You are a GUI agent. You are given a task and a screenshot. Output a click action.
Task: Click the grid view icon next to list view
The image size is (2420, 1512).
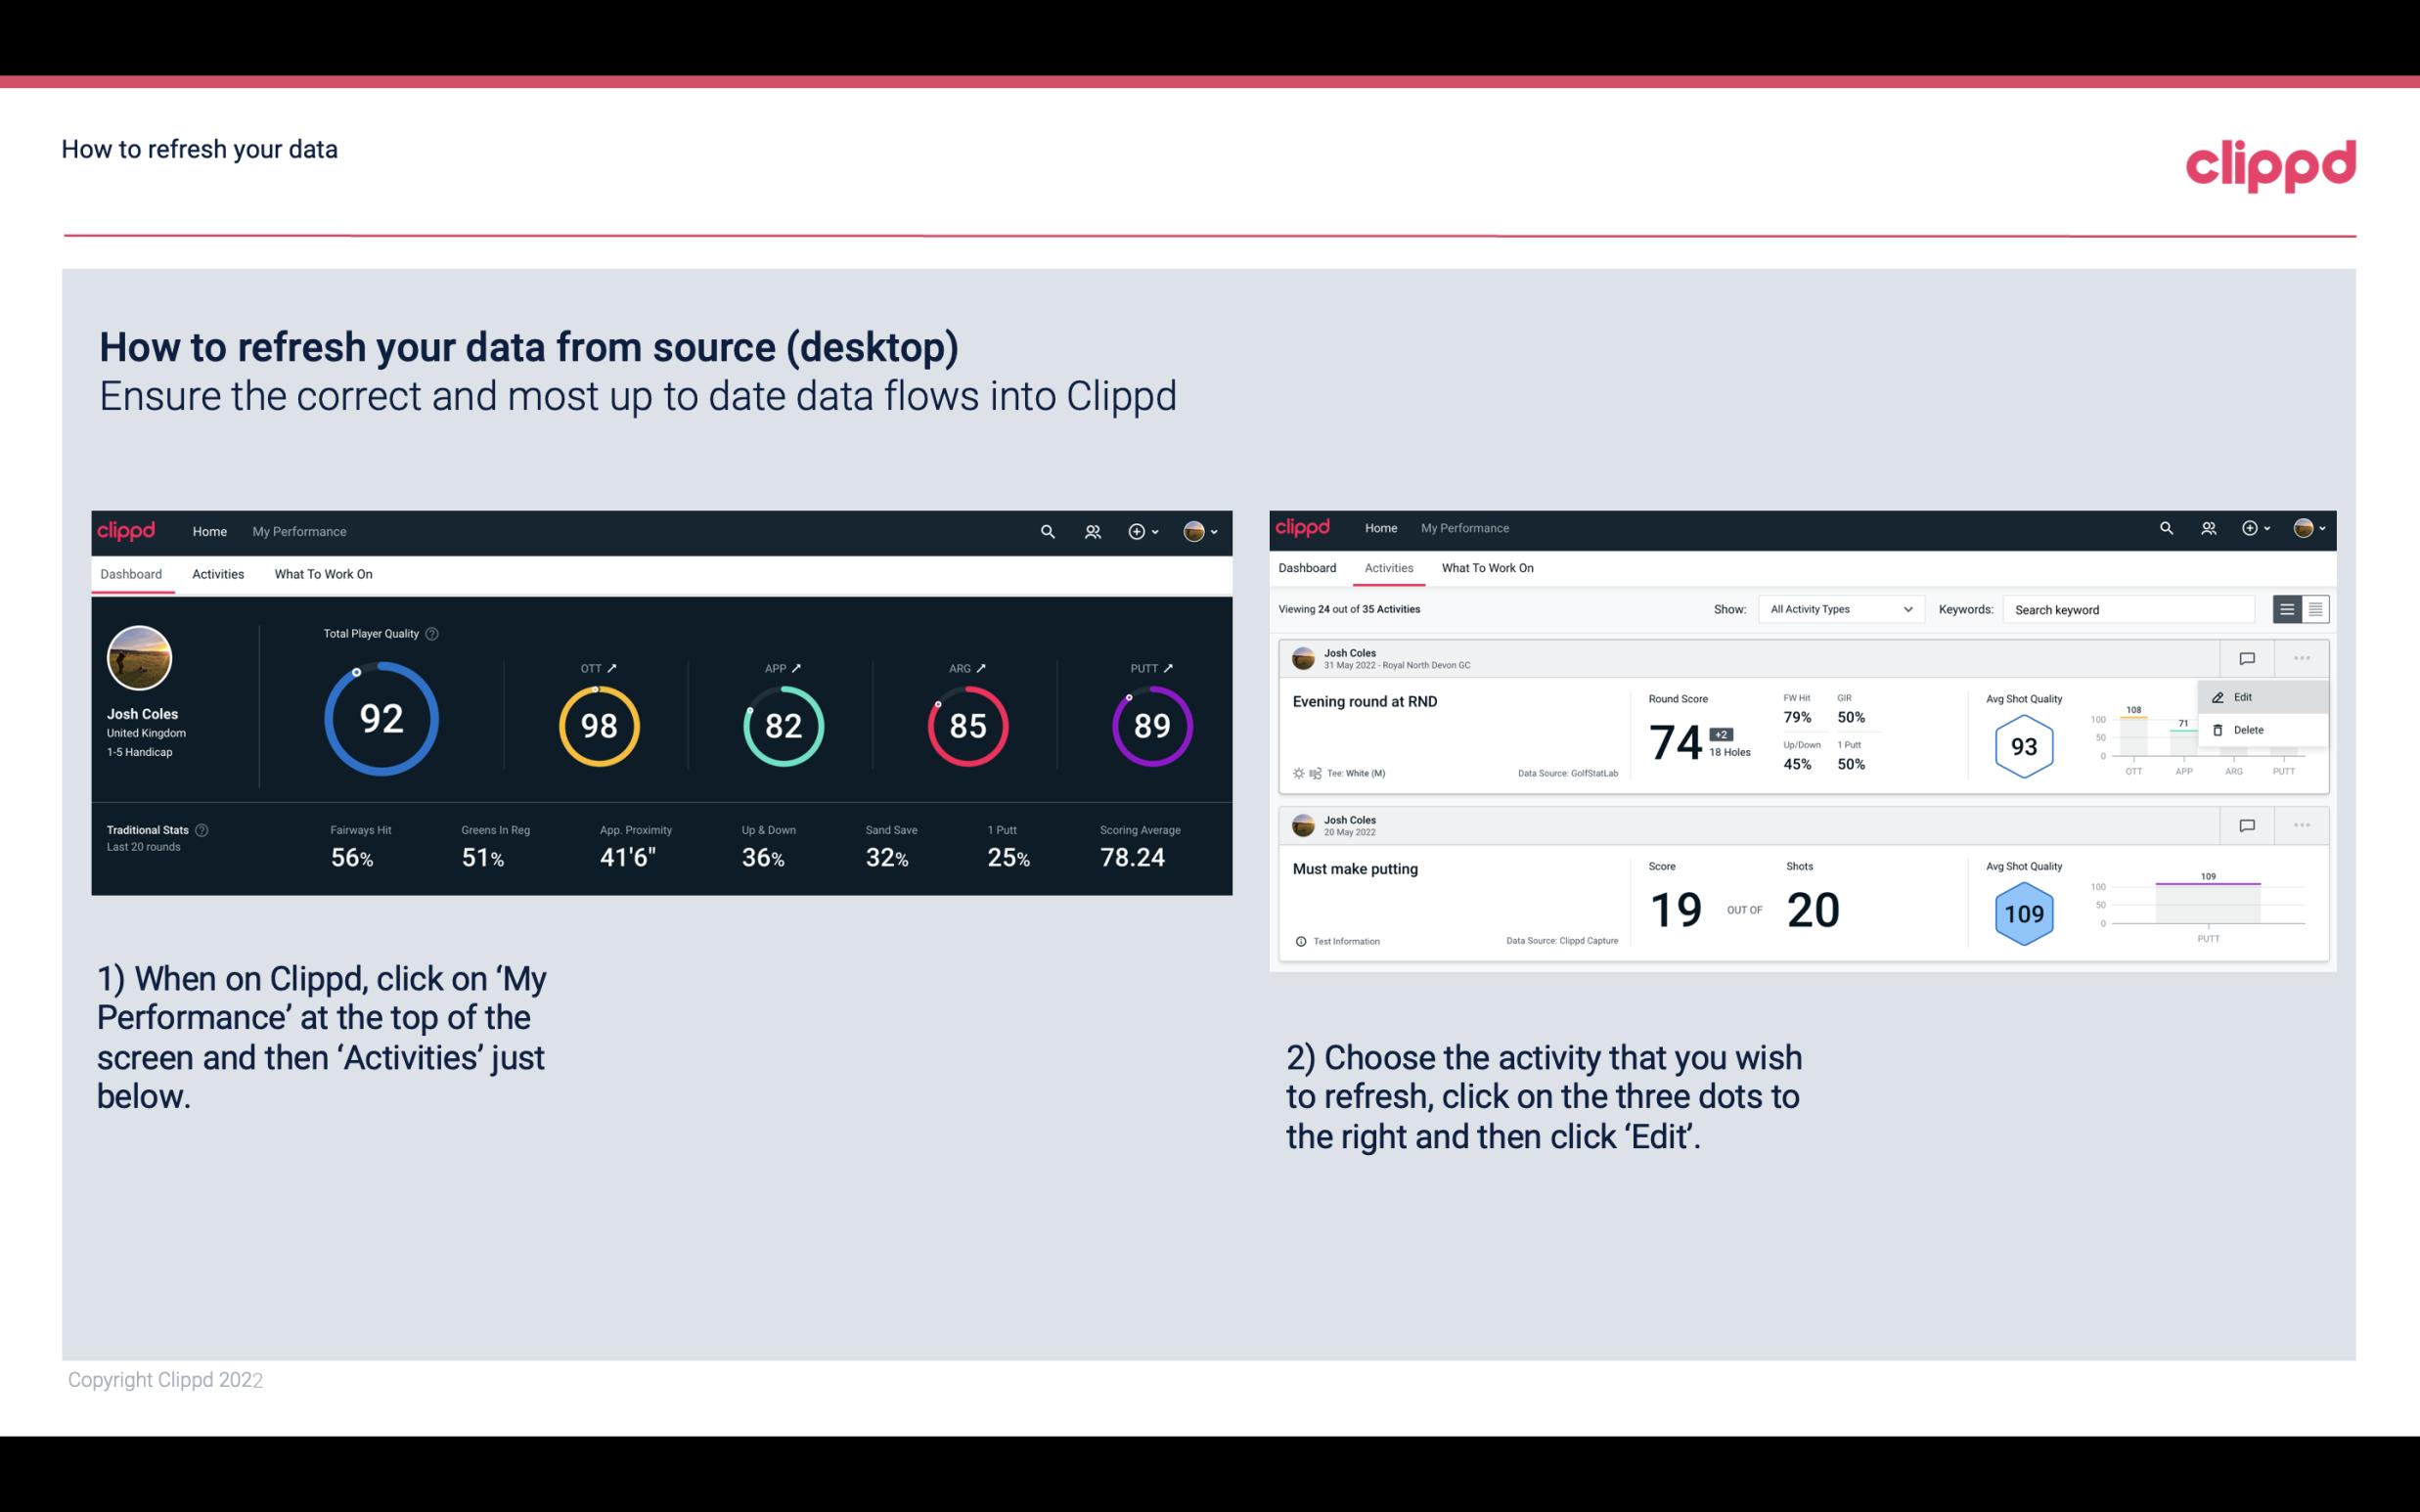[2315, 608]
